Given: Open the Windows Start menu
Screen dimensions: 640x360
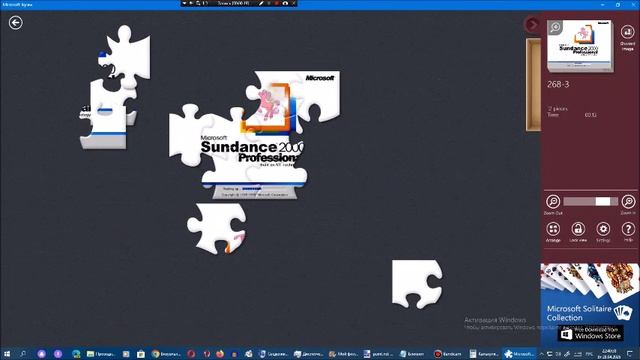Looking at the screenshot, I should click(x=7, y=353).
